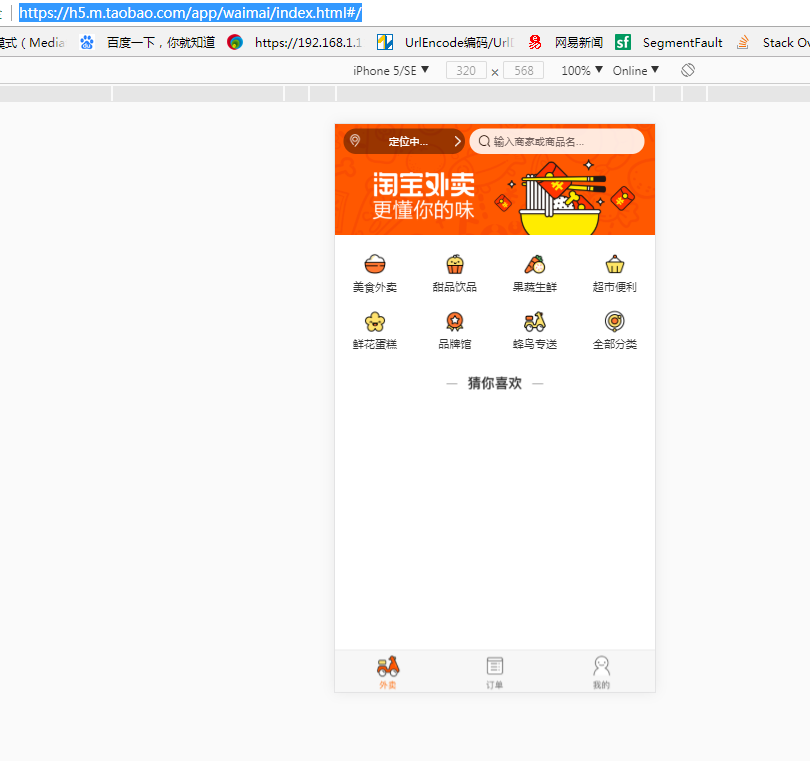Expand the location selector chevron arrow

click(457, 141)
